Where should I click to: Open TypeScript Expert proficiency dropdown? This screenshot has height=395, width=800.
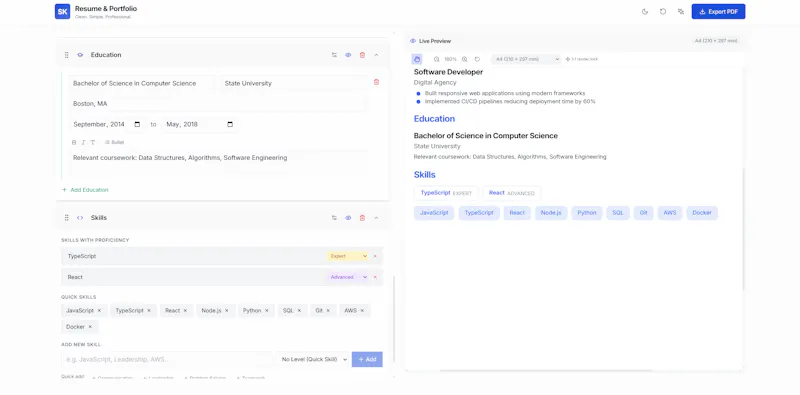click(348, 256)
